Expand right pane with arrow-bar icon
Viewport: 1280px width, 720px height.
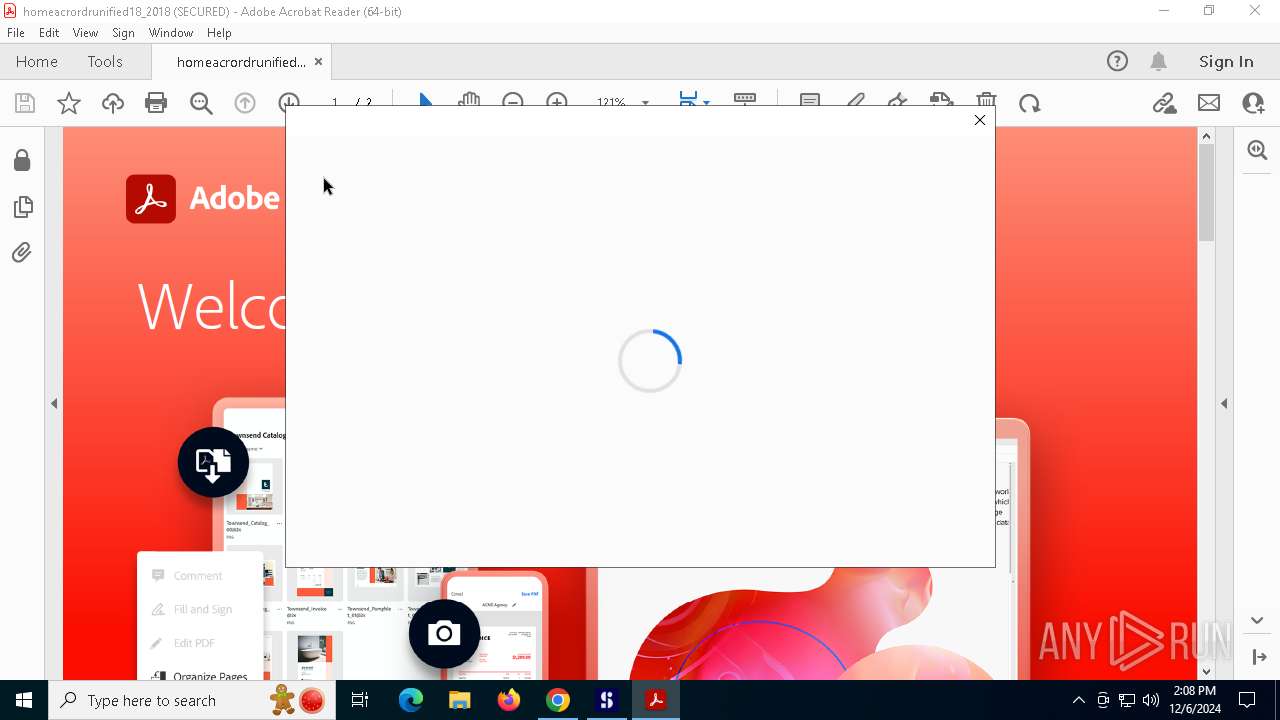[x=1259, y=657]
